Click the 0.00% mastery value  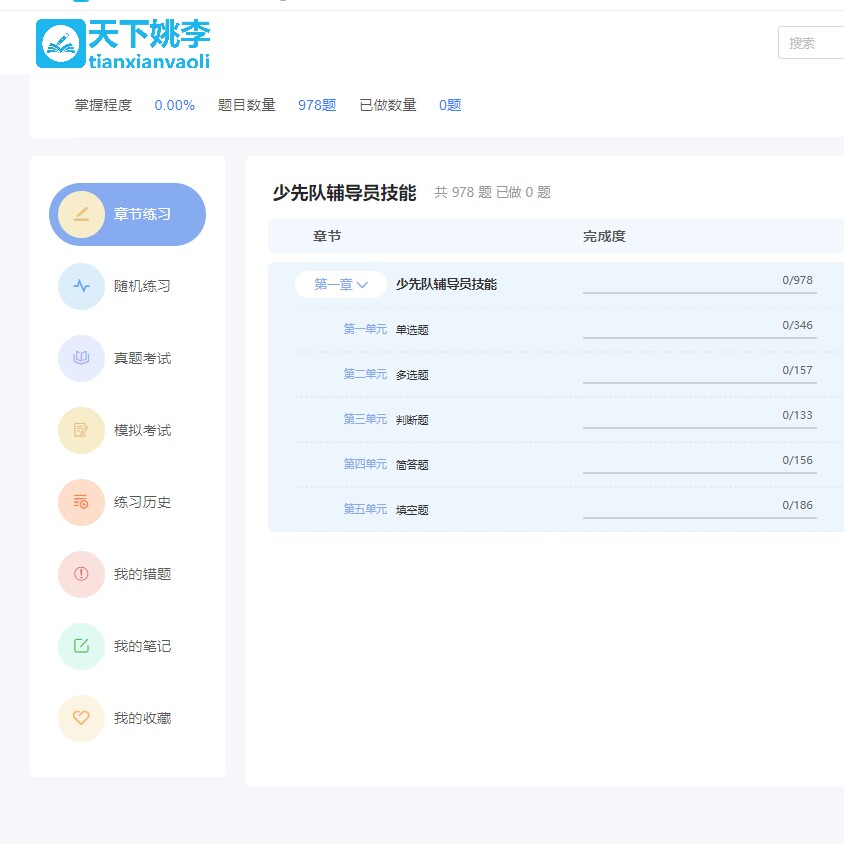(x=174, y=105)
